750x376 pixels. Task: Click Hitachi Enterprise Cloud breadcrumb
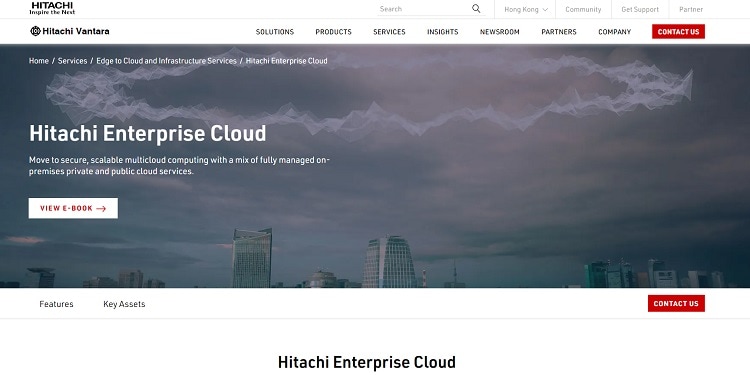(x=287, y=61)
